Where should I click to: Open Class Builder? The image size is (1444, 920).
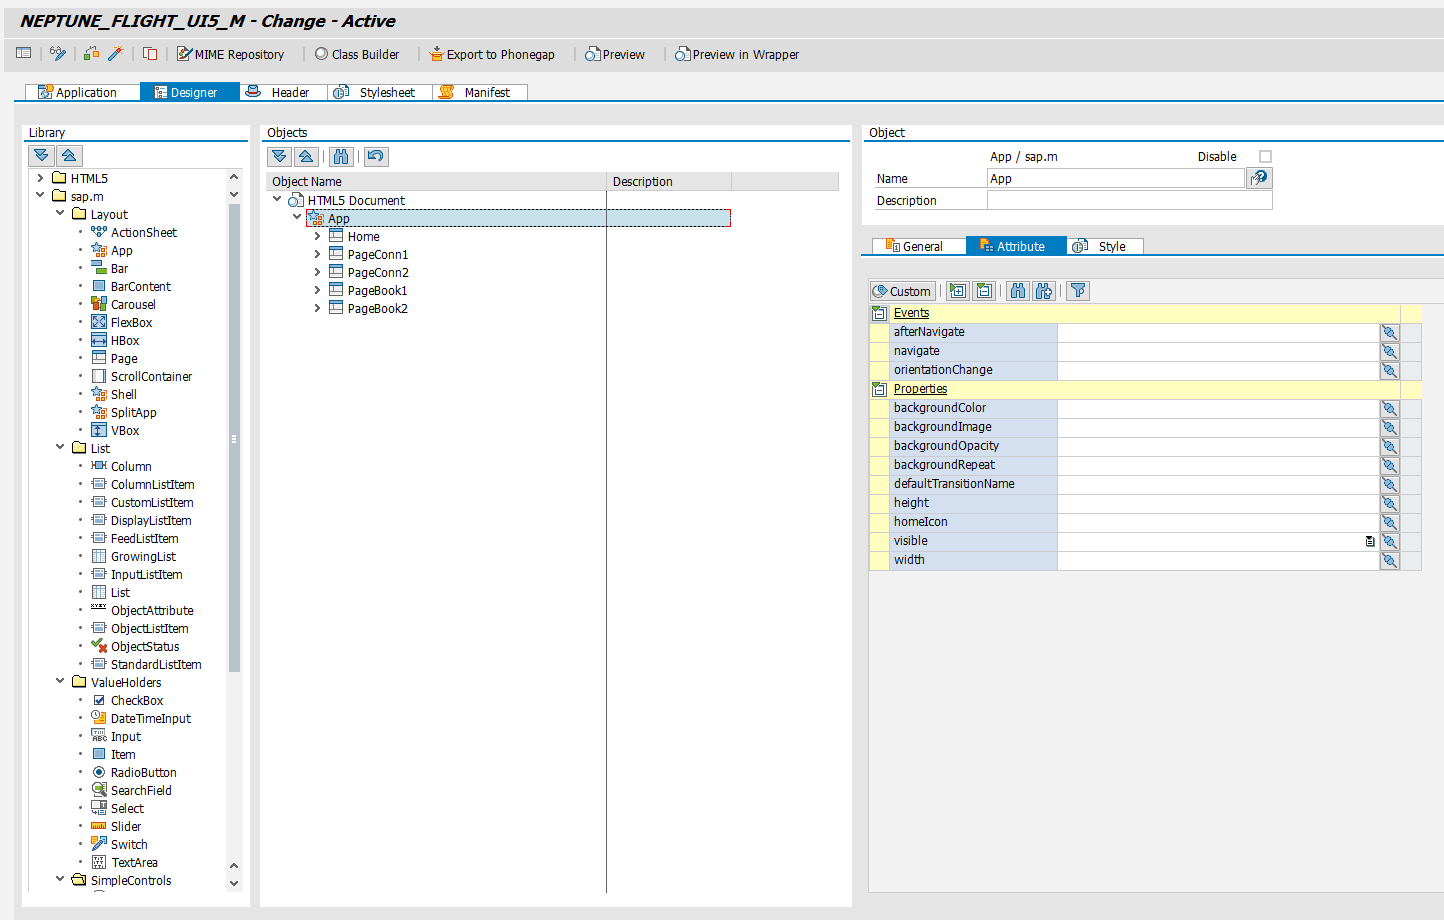pos(357,54)
